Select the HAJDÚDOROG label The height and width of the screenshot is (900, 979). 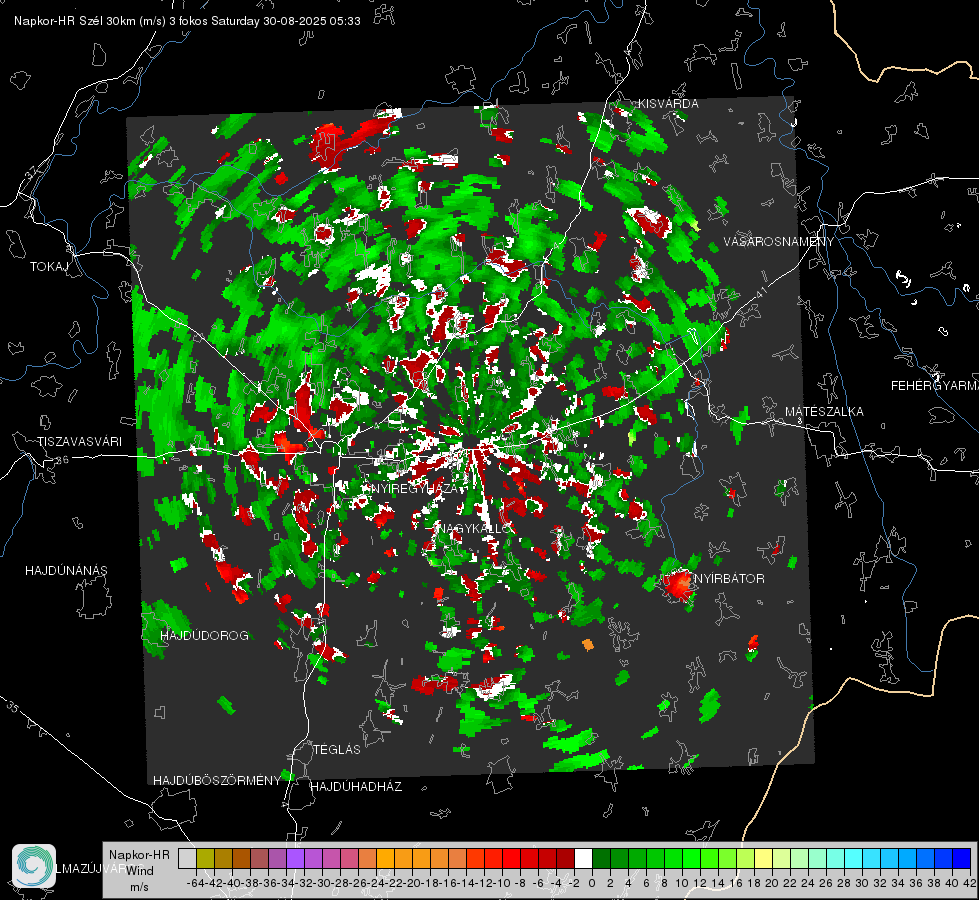[204, 635]
